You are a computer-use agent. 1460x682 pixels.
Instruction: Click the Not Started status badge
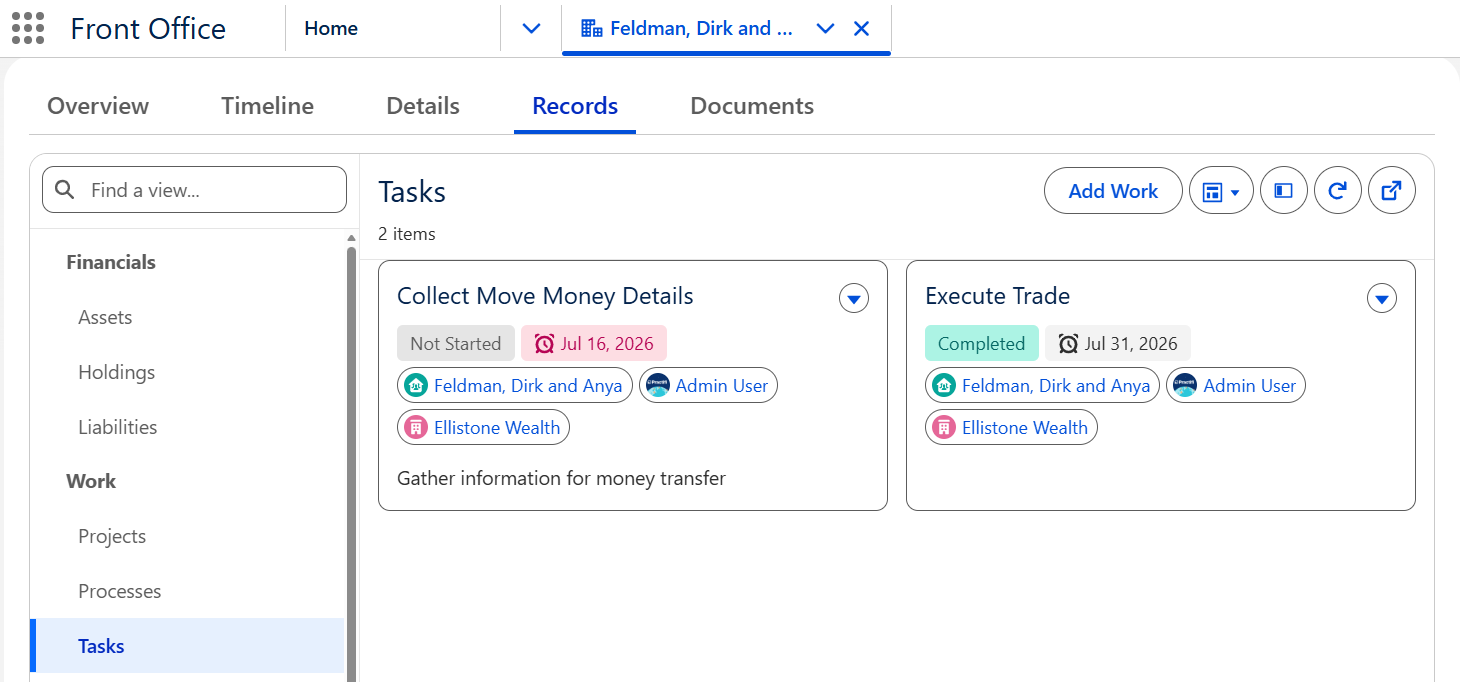[455, 343]
